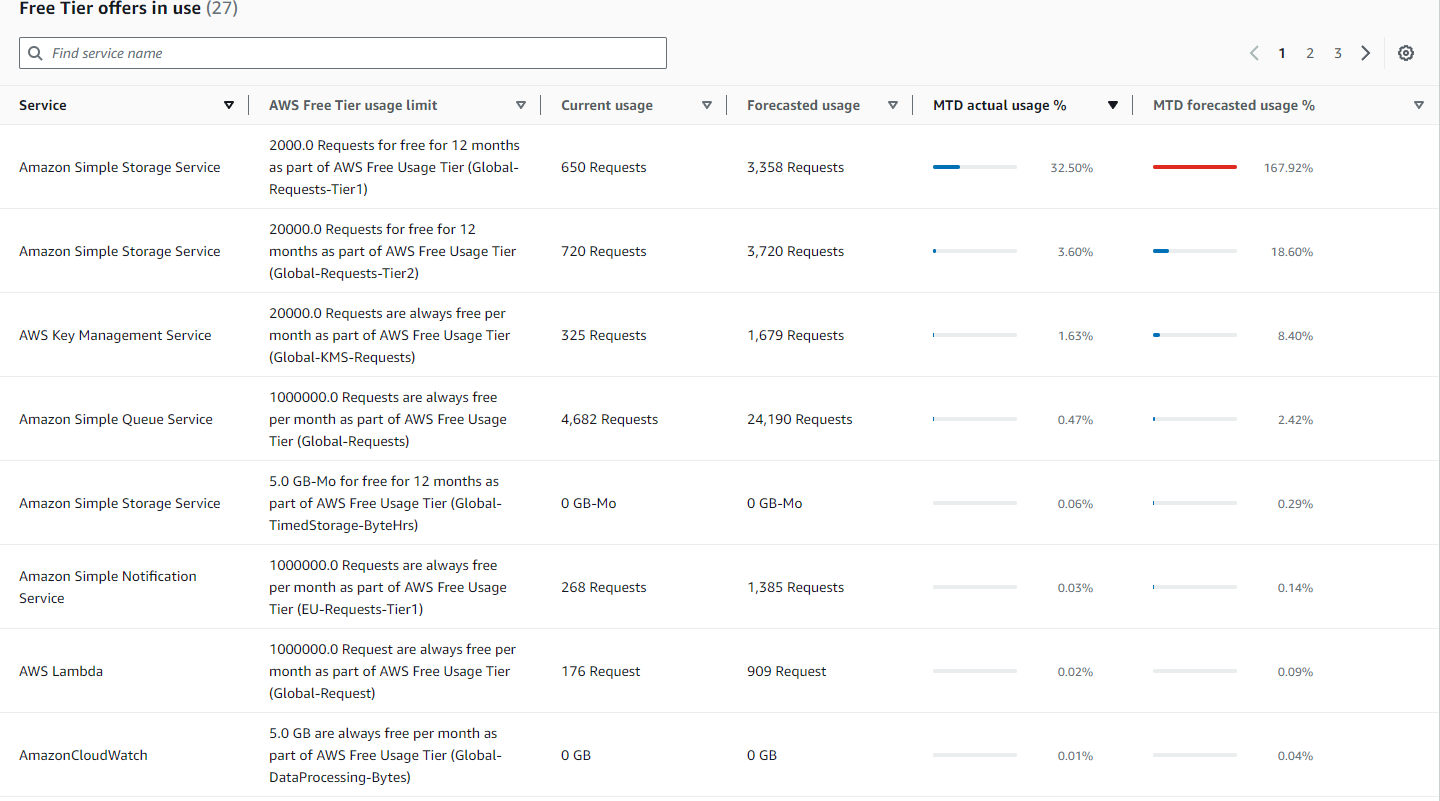This screenshot has width=1440, height=801.
Task: Click the Global-Requests-Tier2 usage limit description
Action: [393, 251]
